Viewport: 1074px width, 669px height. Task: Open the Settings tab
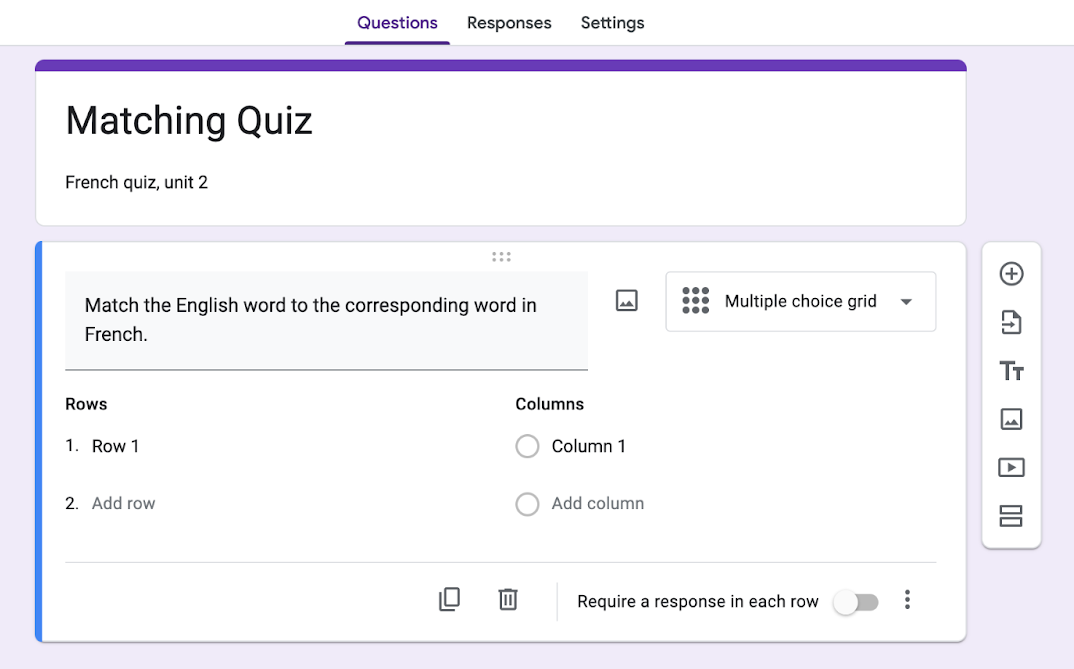click(x=612, y=23)
